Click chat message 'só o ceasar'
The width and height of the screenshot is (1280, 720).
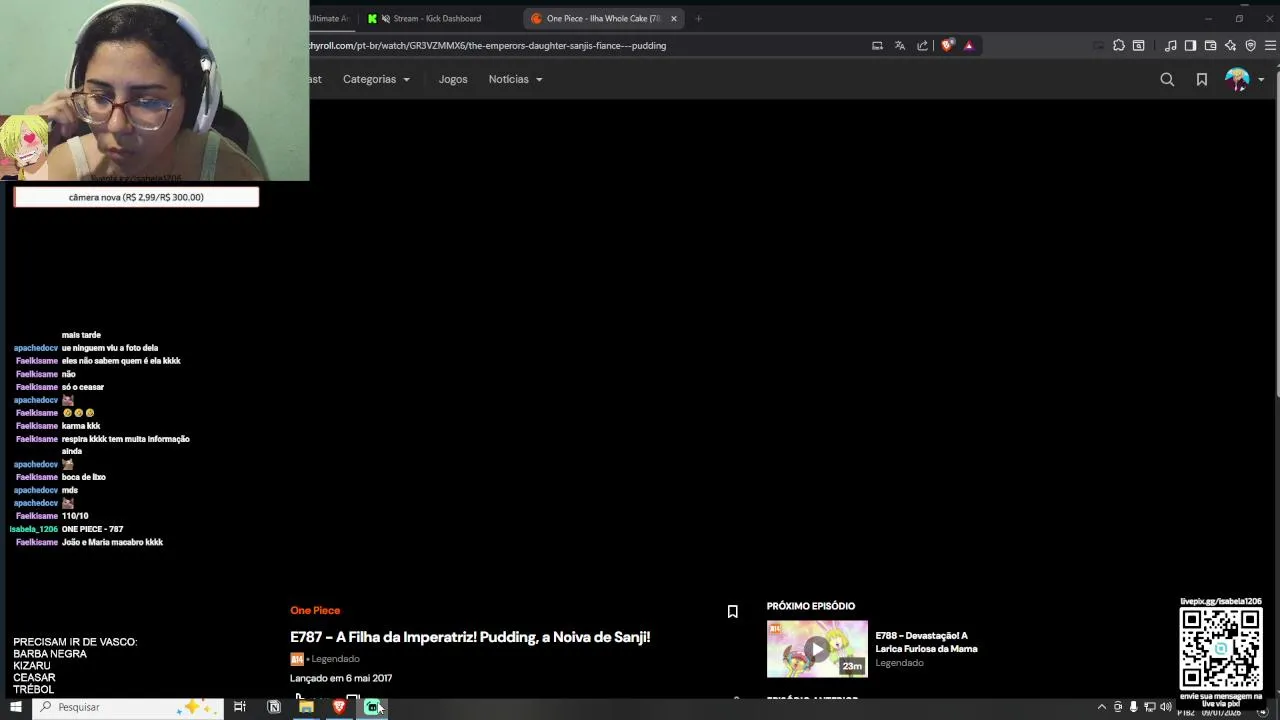pyautogui.click(x=83, y=387)
